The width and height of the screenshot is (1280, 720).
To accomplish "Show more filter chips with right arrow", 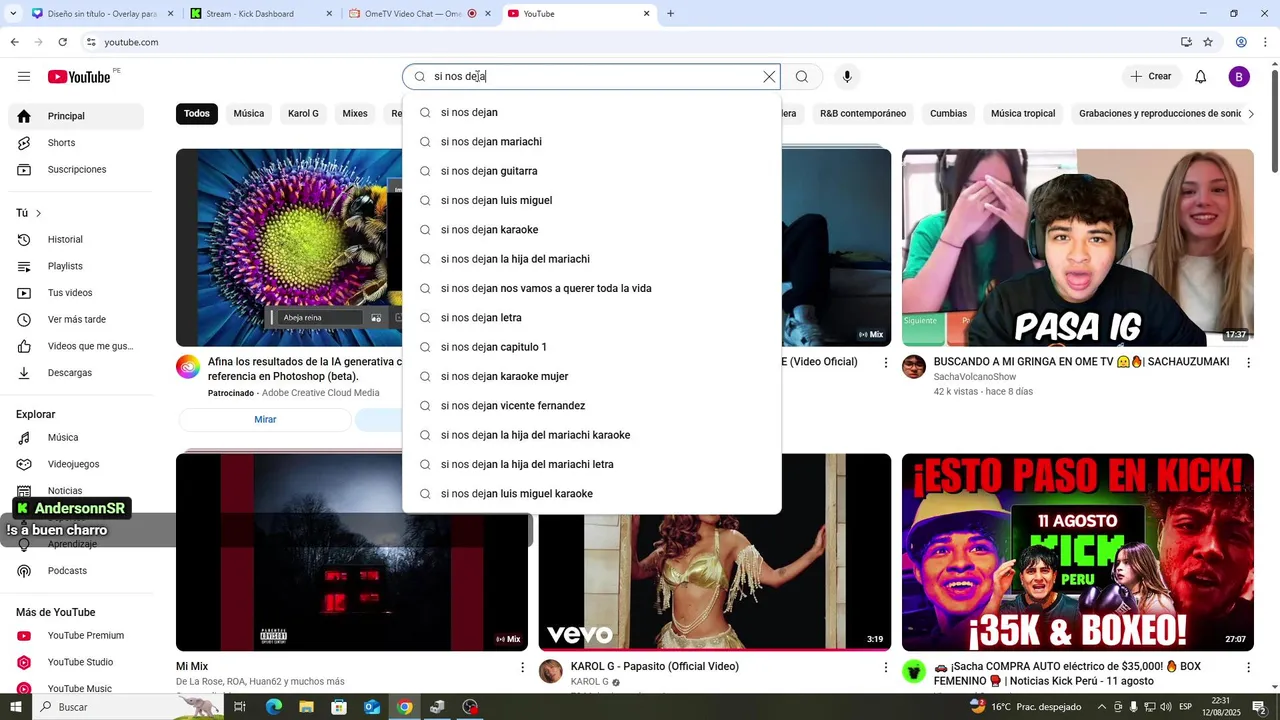I will pyautogui.click(x=1250, y=114).
